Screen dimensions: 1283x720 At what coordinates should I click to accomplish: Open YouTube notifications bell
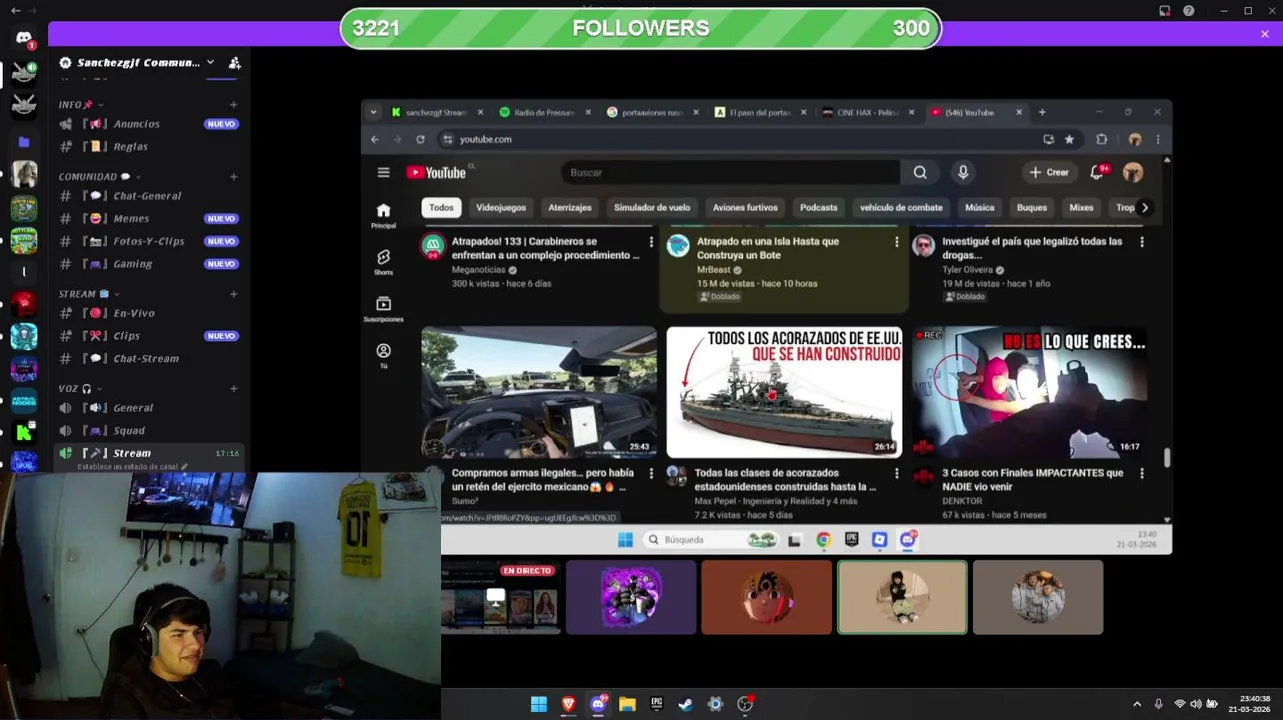[1098, 172]
